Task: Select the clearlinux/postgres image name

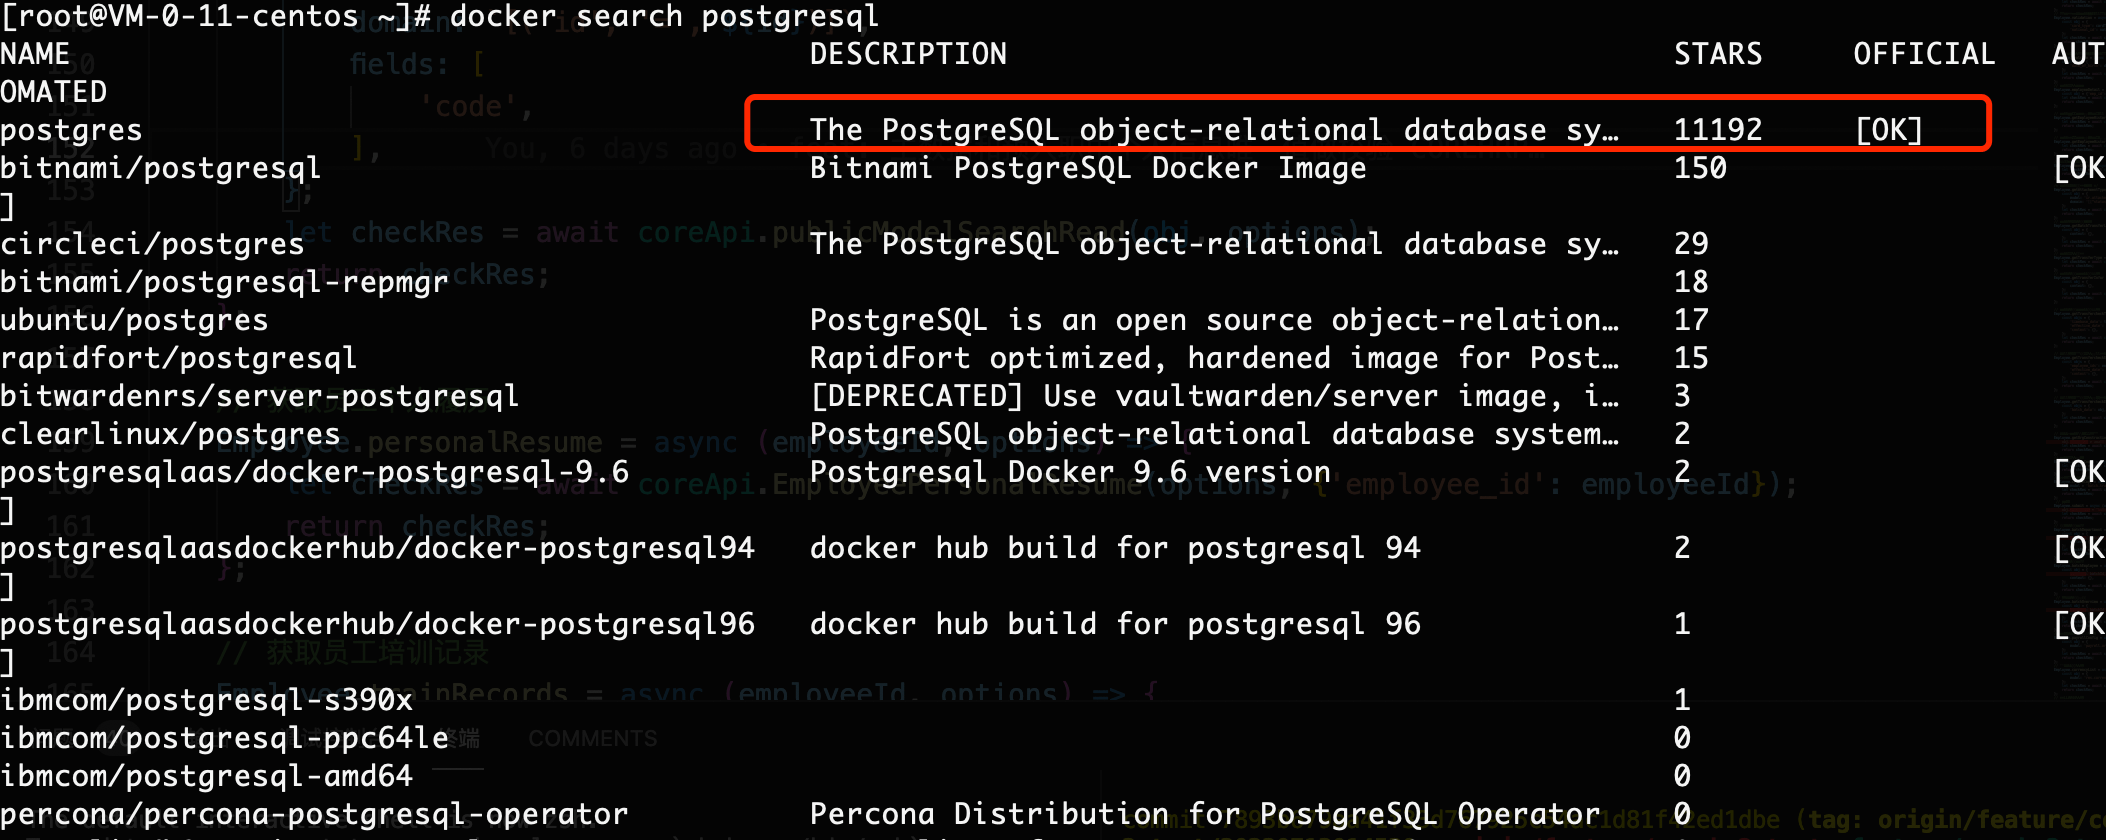Action: point(170,434)
